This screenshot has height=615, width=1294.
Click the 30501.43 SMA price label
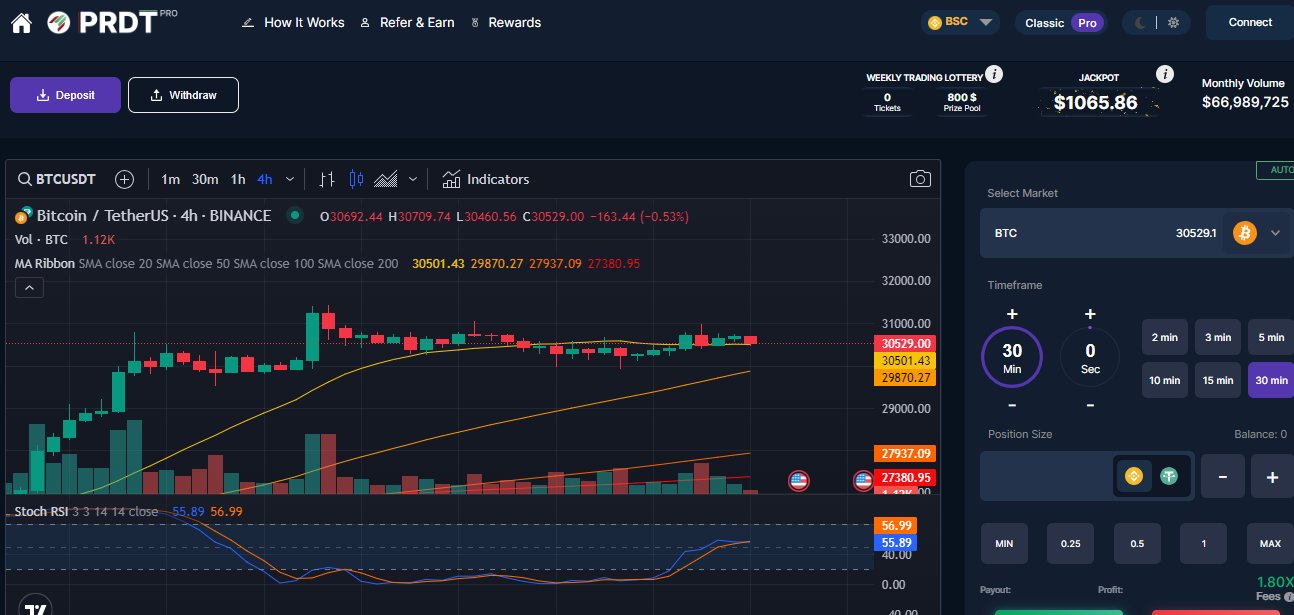[904, 361]
